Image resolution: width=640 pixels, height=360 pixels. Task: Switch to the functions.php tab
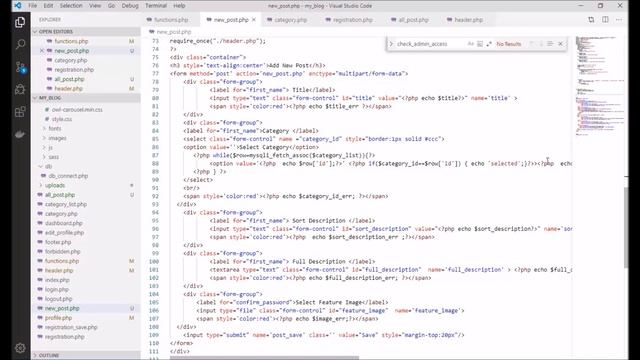click(171, 20)
